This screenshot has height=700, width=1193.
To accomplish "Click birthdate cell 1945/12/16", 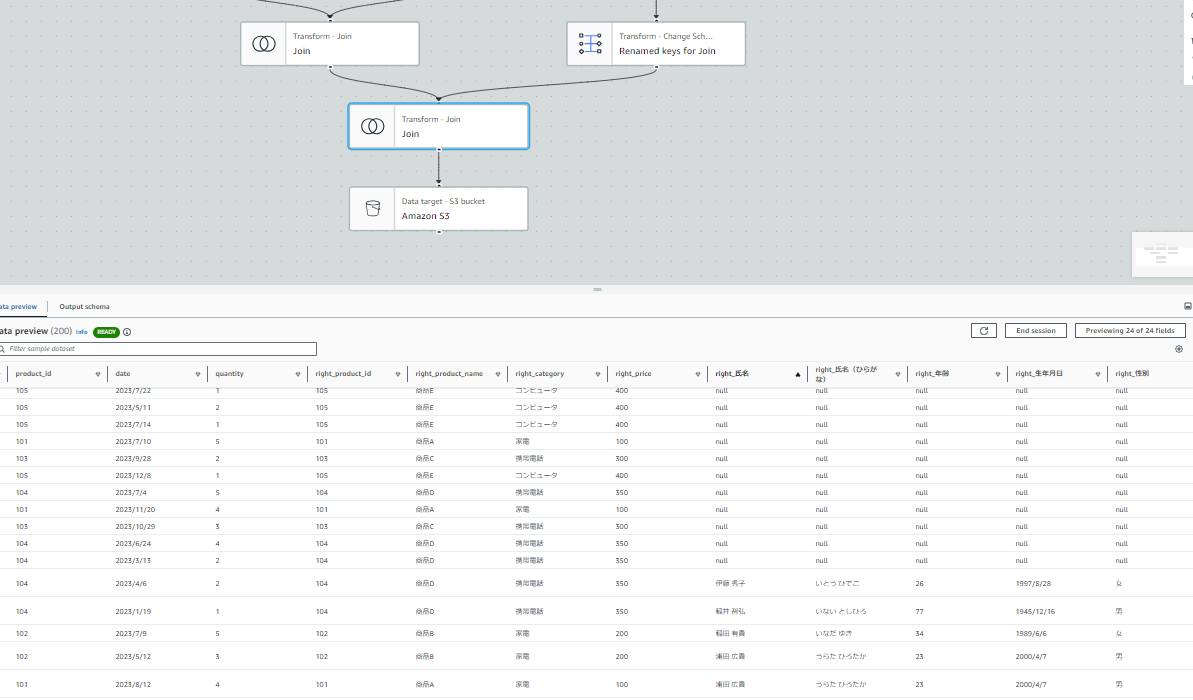I will click(1035, 612).
